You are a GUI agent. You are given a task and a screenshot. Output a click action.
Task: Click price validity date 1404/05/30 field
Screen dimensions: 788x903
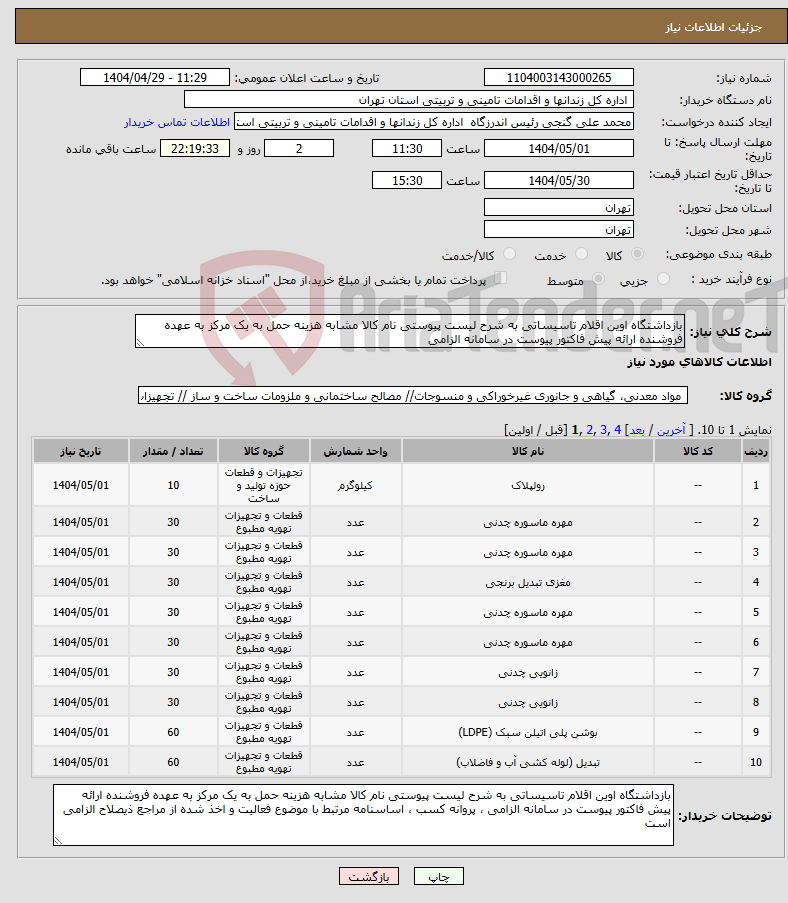(x=559, y=180)
